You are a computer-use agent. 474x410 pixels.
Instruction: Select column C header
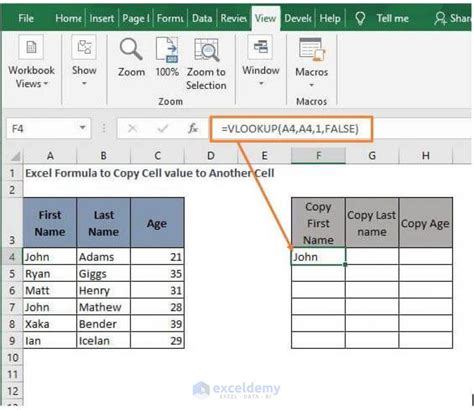(157, 156)
